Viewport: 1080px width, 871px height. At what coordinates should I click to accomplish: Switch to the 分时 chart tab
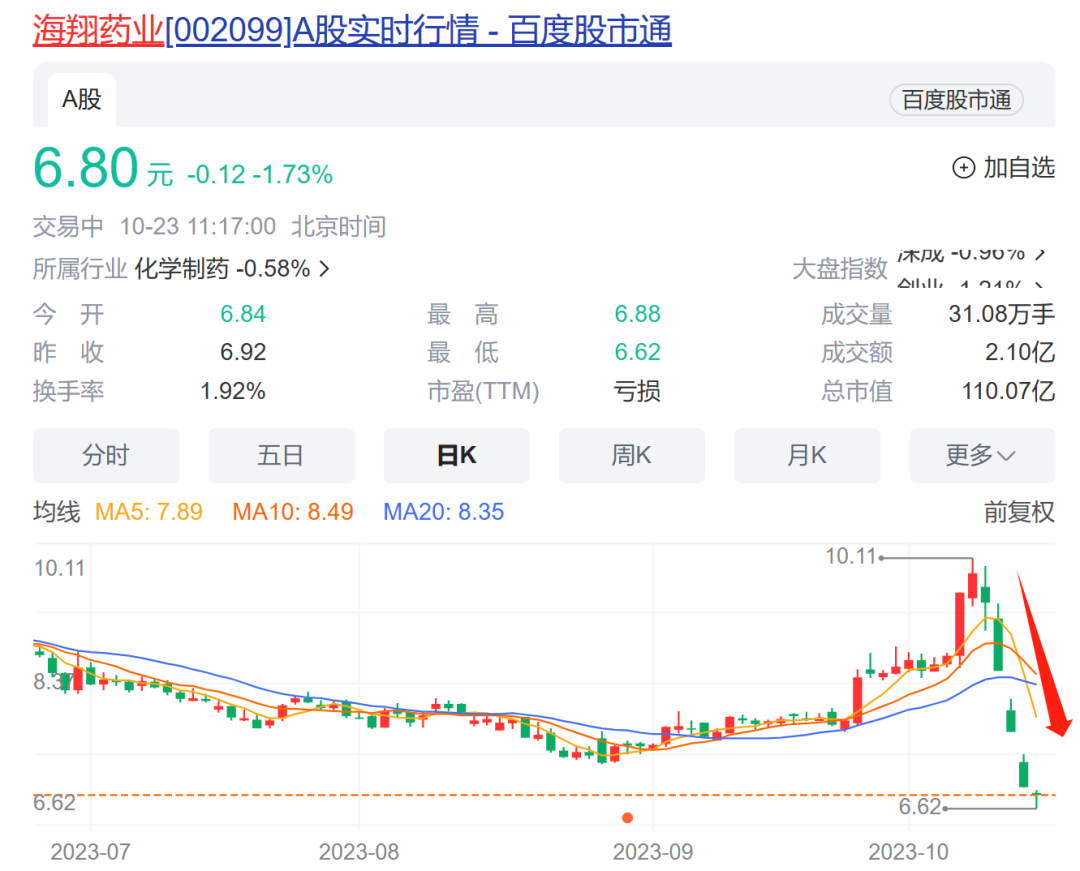(x=106, y=455)
